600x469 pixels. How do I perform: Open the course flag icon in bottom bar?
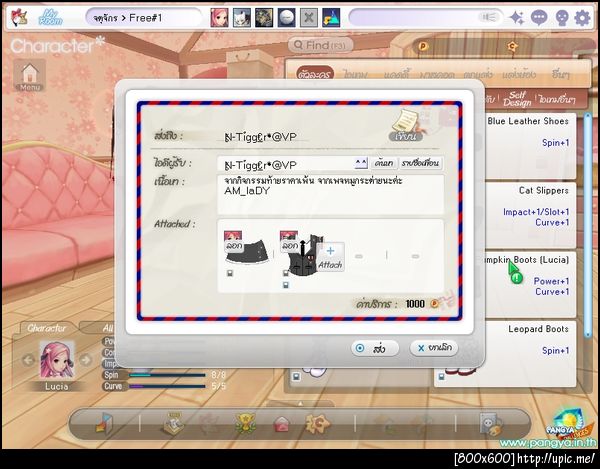pos(104,423)
